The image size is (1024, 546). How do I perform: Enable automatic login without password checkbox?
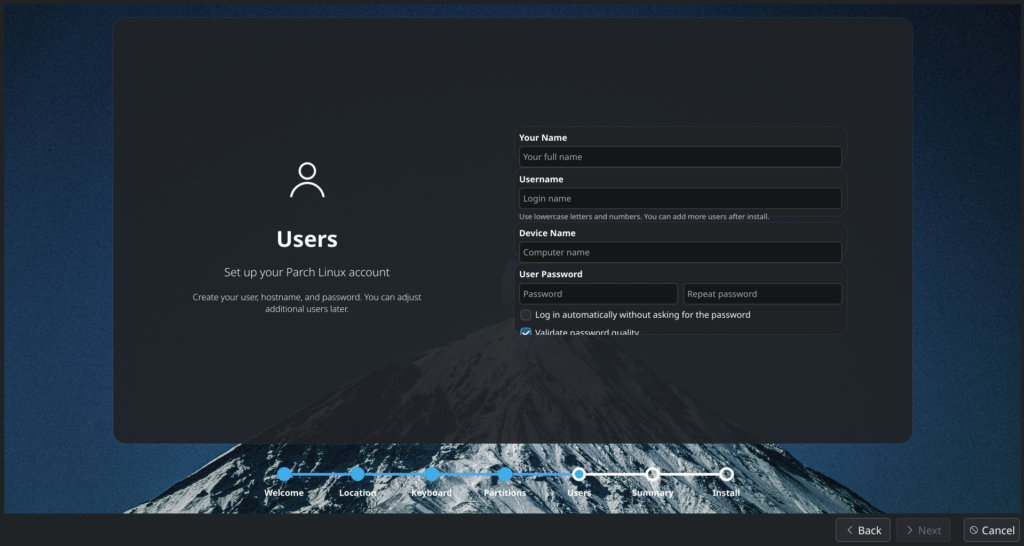click(x=526, y=315)
